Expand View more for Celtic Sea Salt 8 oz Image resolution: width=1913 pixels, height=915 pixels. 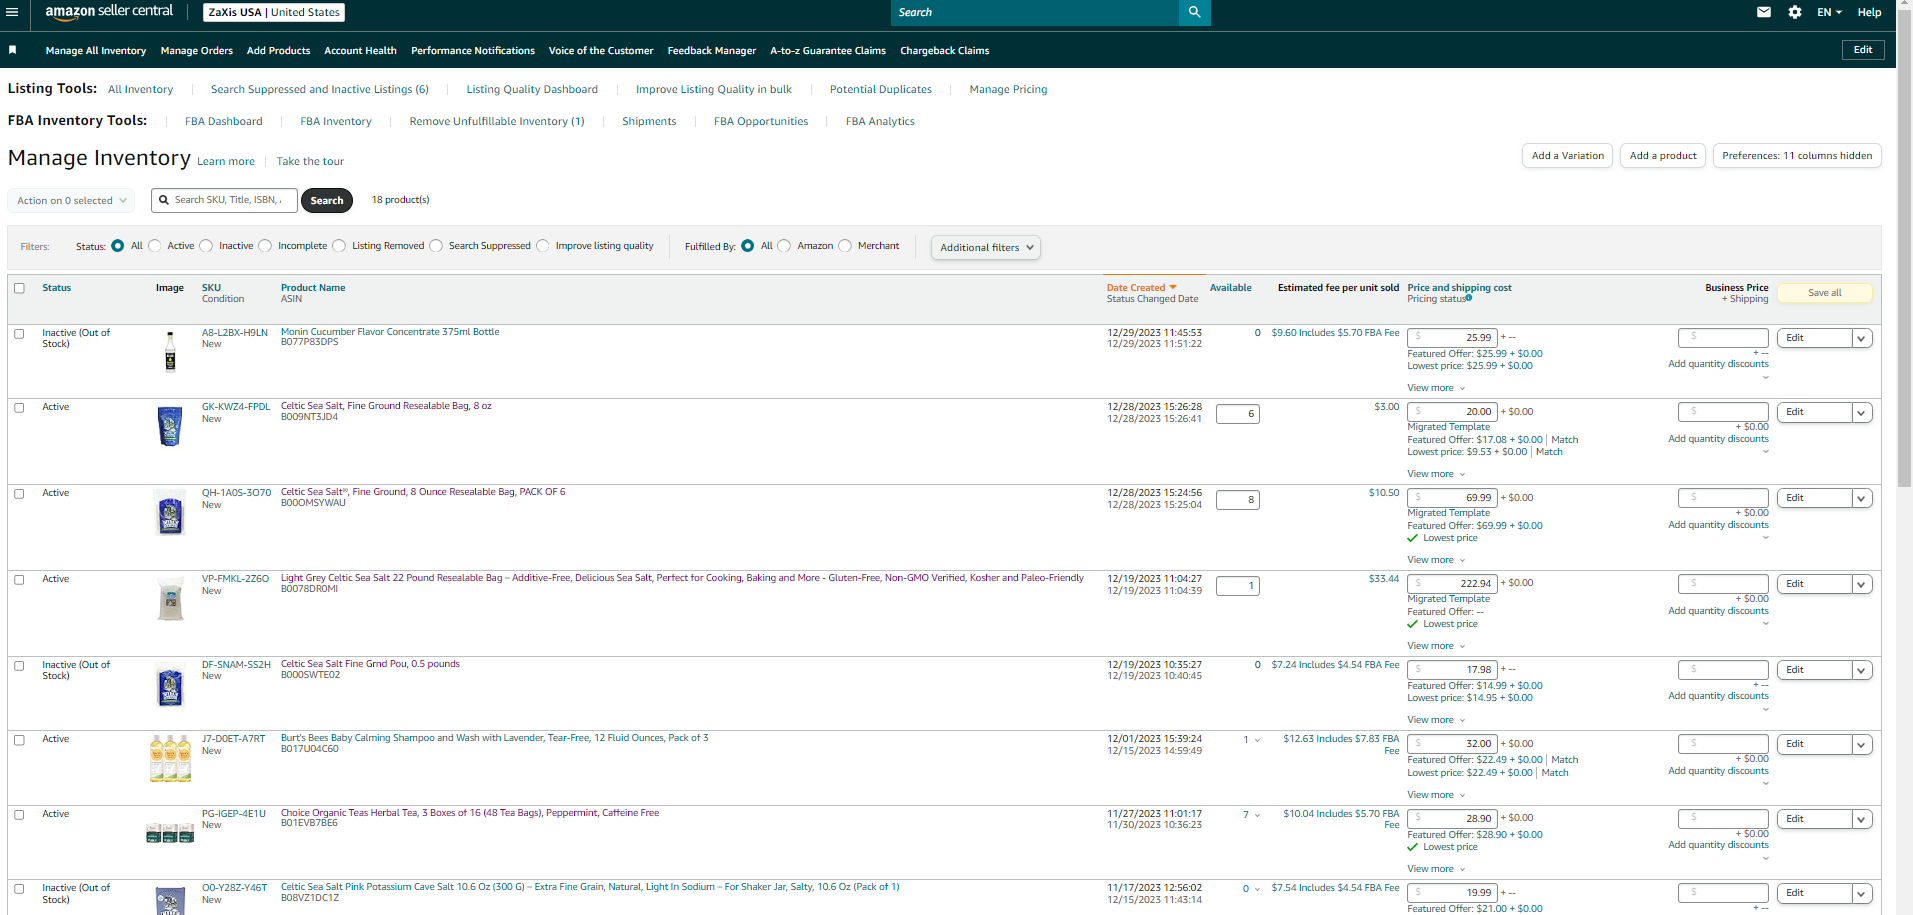(1436, 474)
